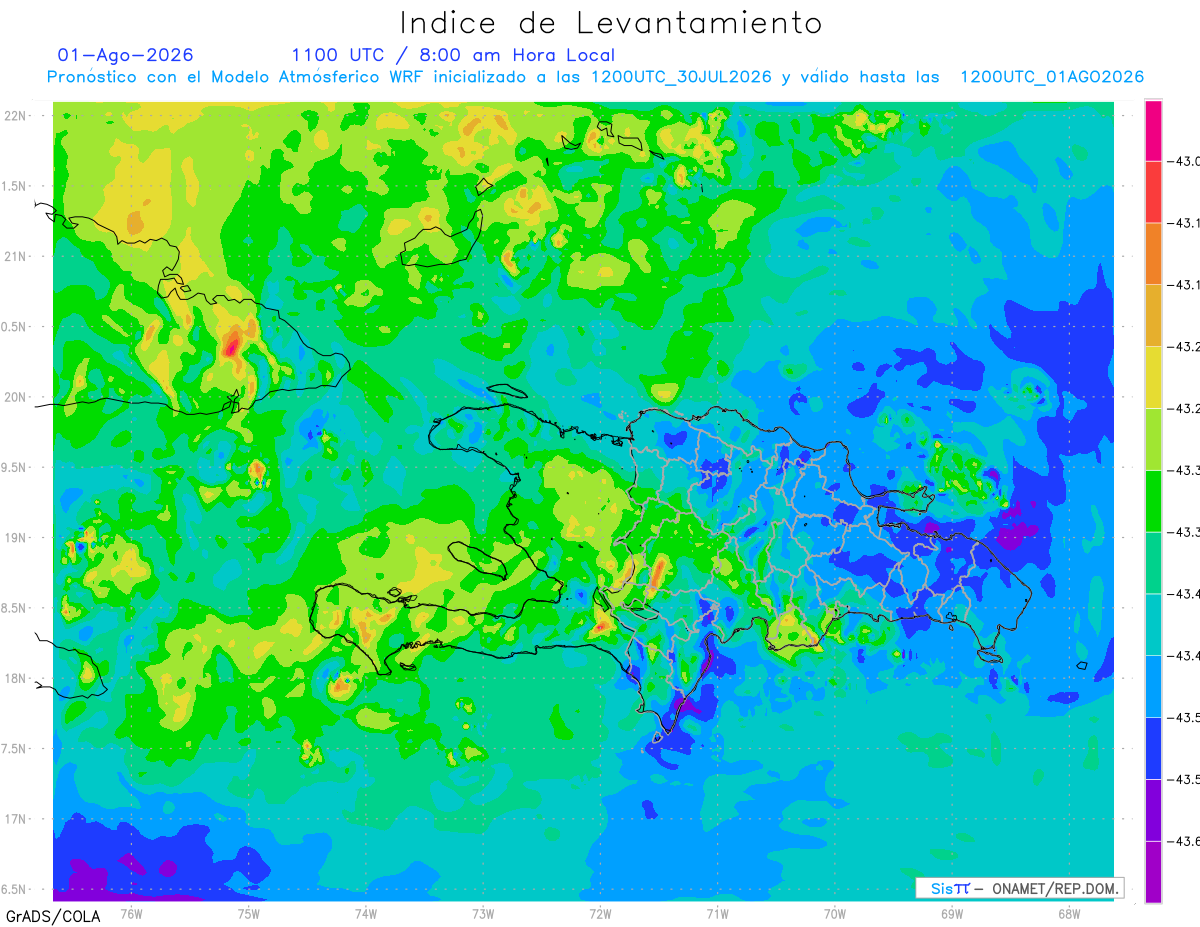The height and width of the screenshot is (927, 1200).
Task: Click the 17N latitude axis label
Action: tap(17, 819)
